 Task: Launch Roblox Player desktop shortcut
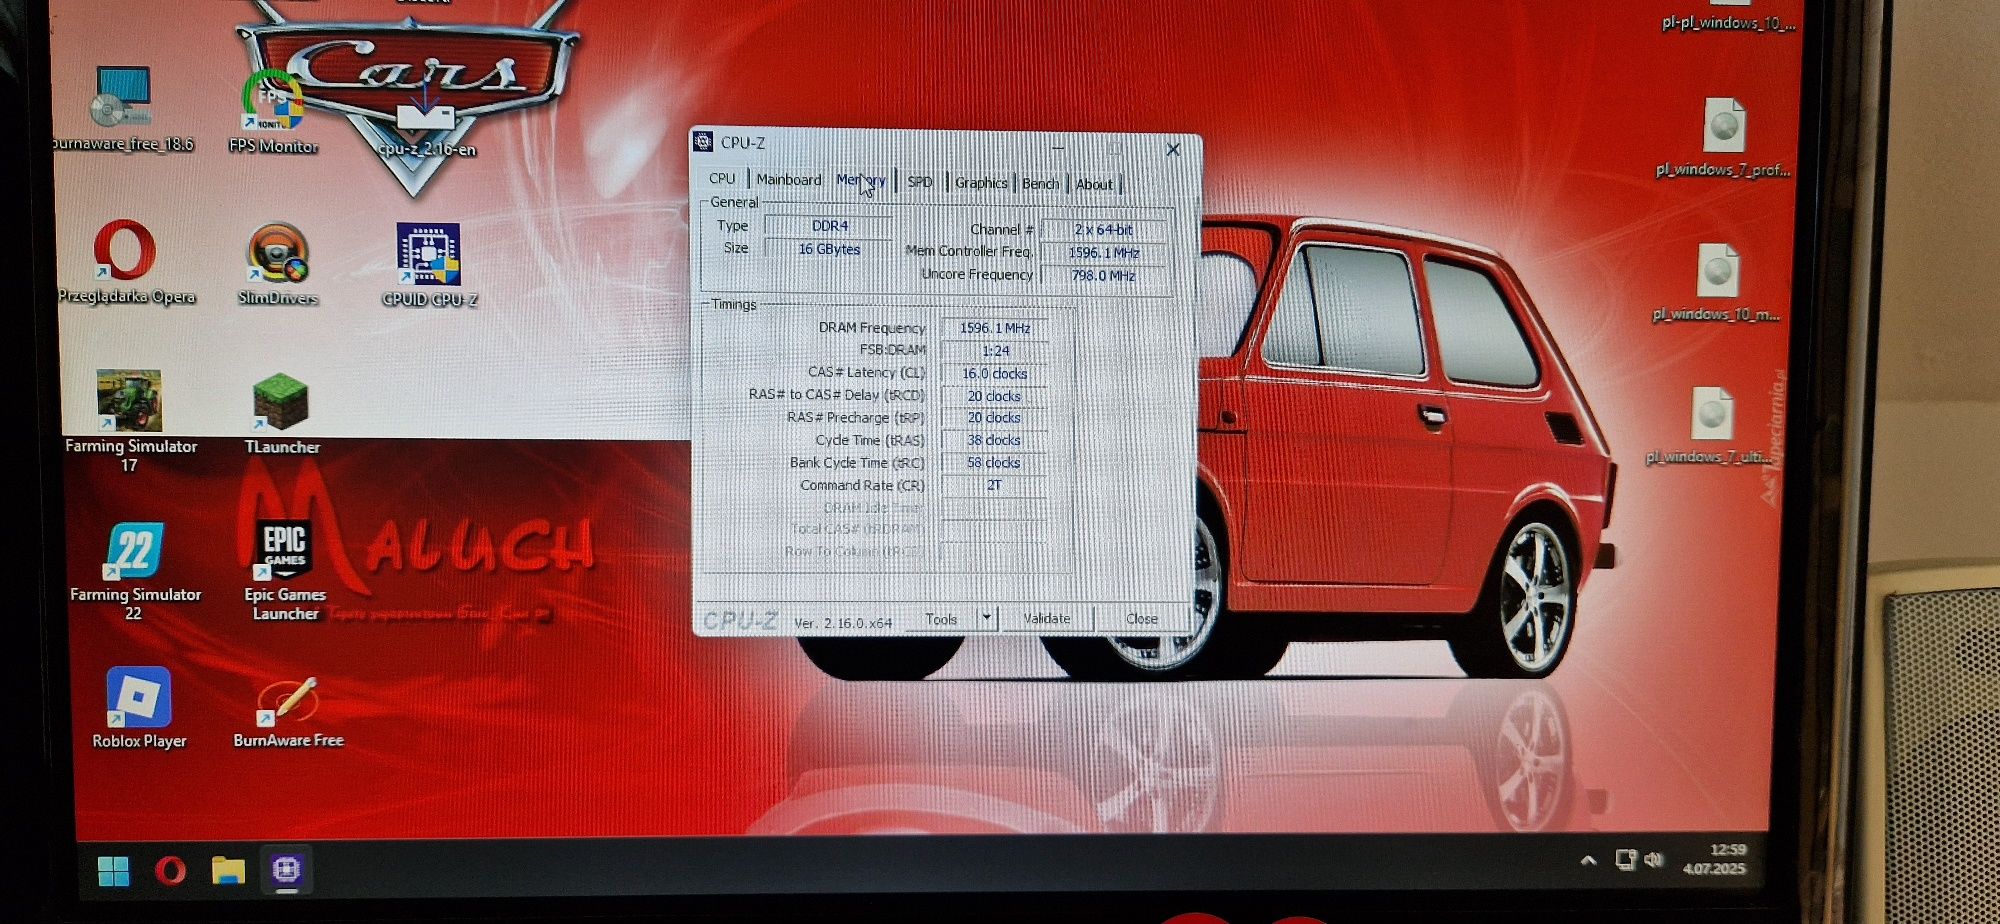pyautogui.click(x=139, y=707)
